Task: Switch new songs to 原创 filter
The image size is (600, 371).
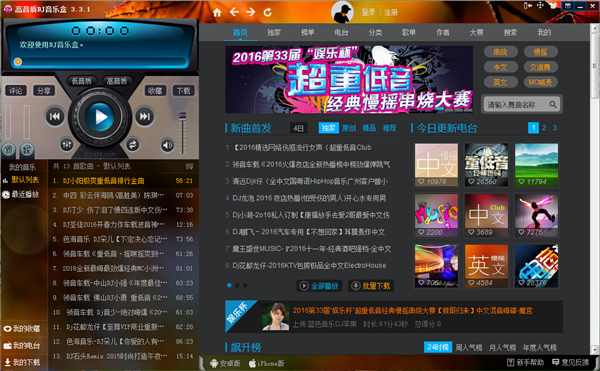Action: (x=349, y=128)
